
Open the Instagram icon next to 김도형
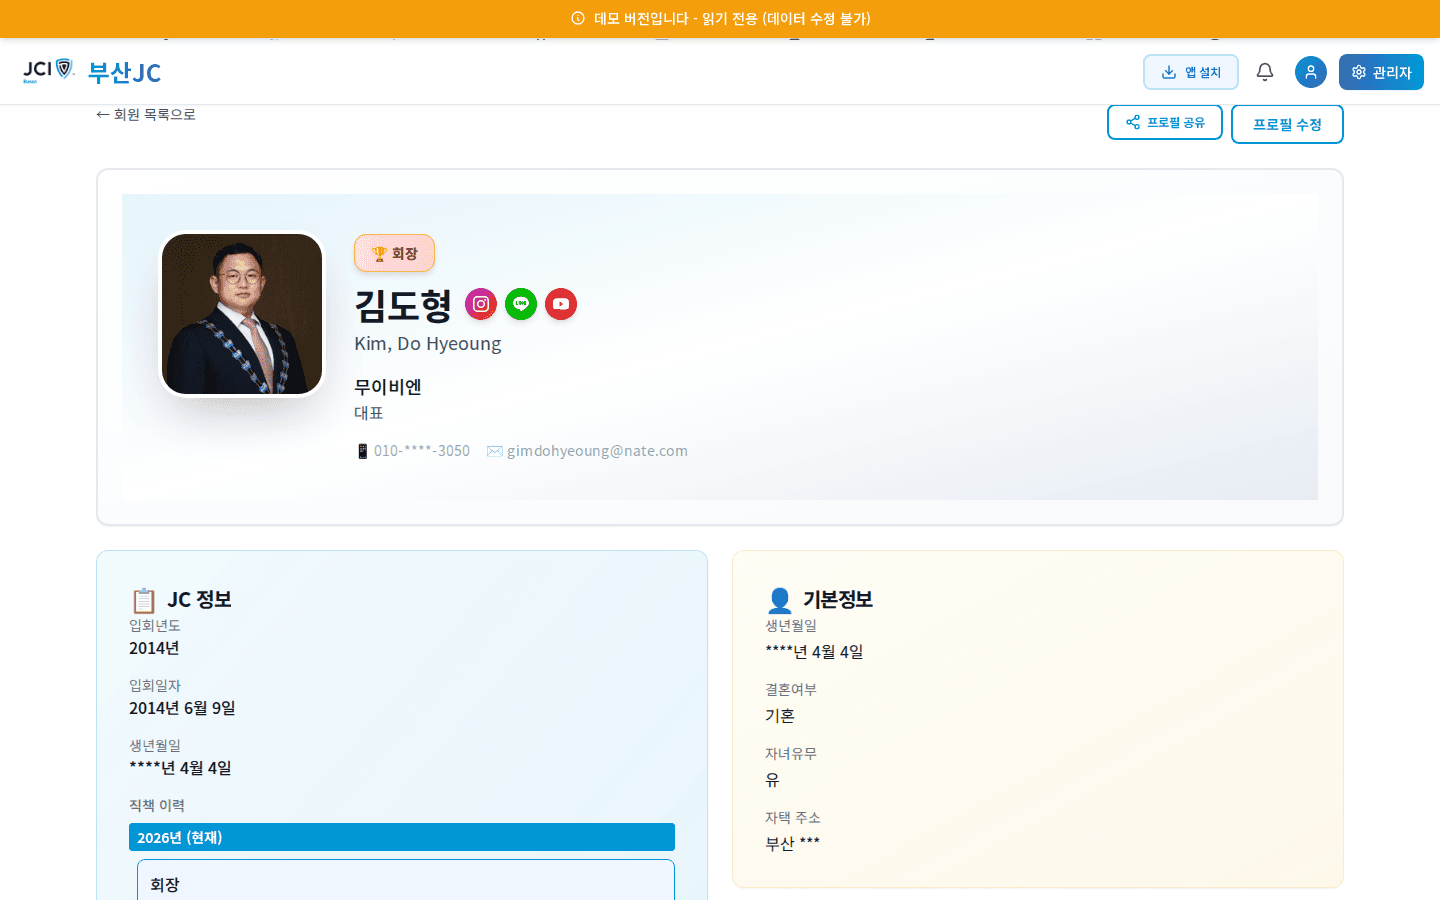click(481, 304)
